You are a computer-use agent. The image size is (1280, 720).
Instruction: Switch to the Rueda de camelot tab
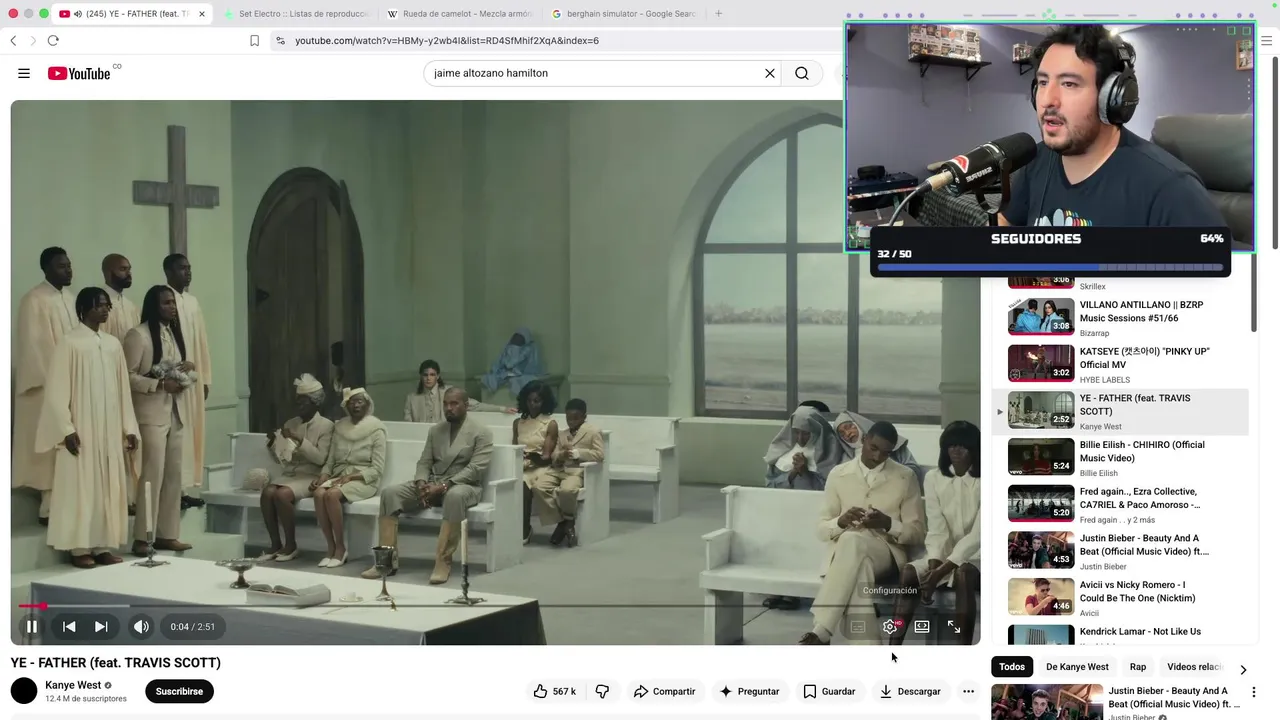coord(459,14)
